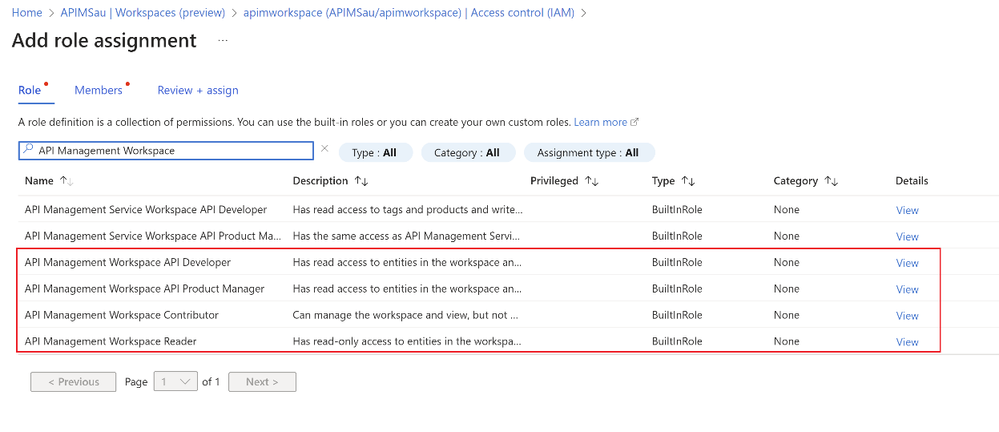999x432 pixels.
Task: Open the ellipsis menu beside Add role assignment
Action: (x=222, y=40)
